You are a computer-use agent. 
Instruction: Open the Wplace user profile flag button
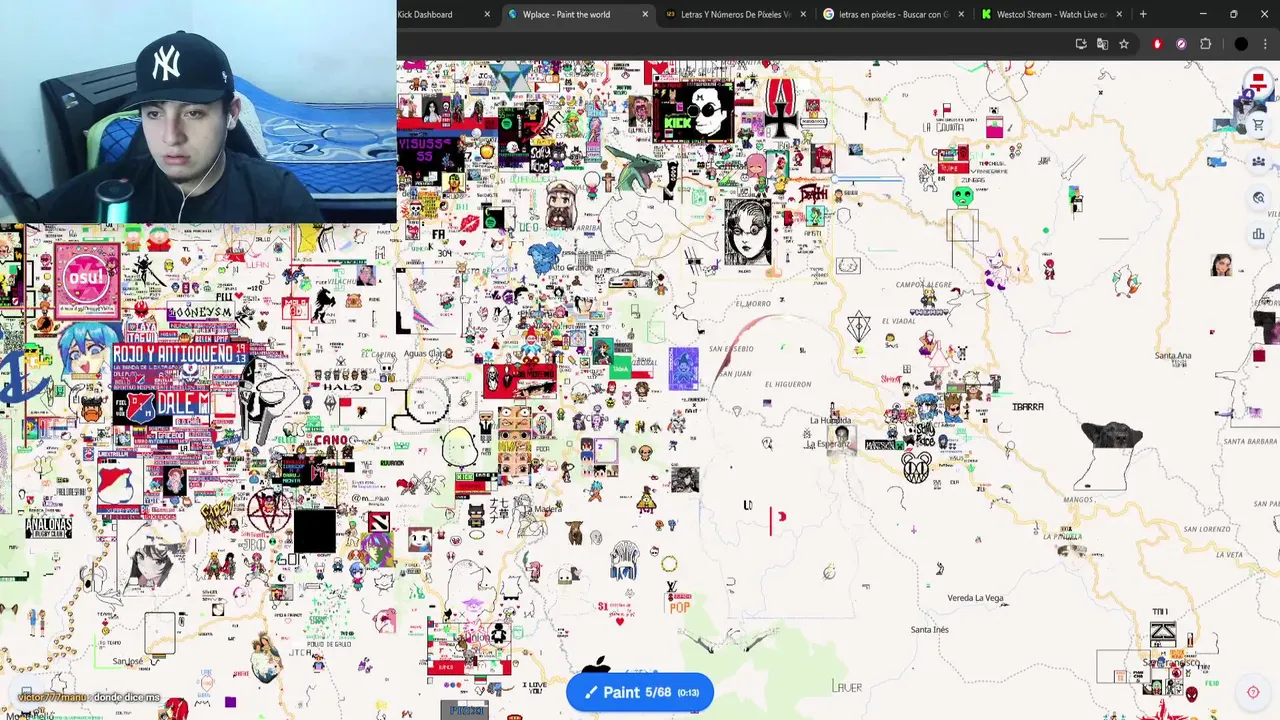[1258, 85]
